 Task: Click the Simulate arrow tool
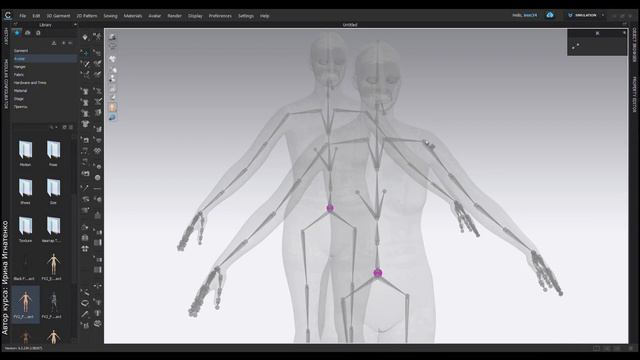pyautogui.click(x=85, y=37)
